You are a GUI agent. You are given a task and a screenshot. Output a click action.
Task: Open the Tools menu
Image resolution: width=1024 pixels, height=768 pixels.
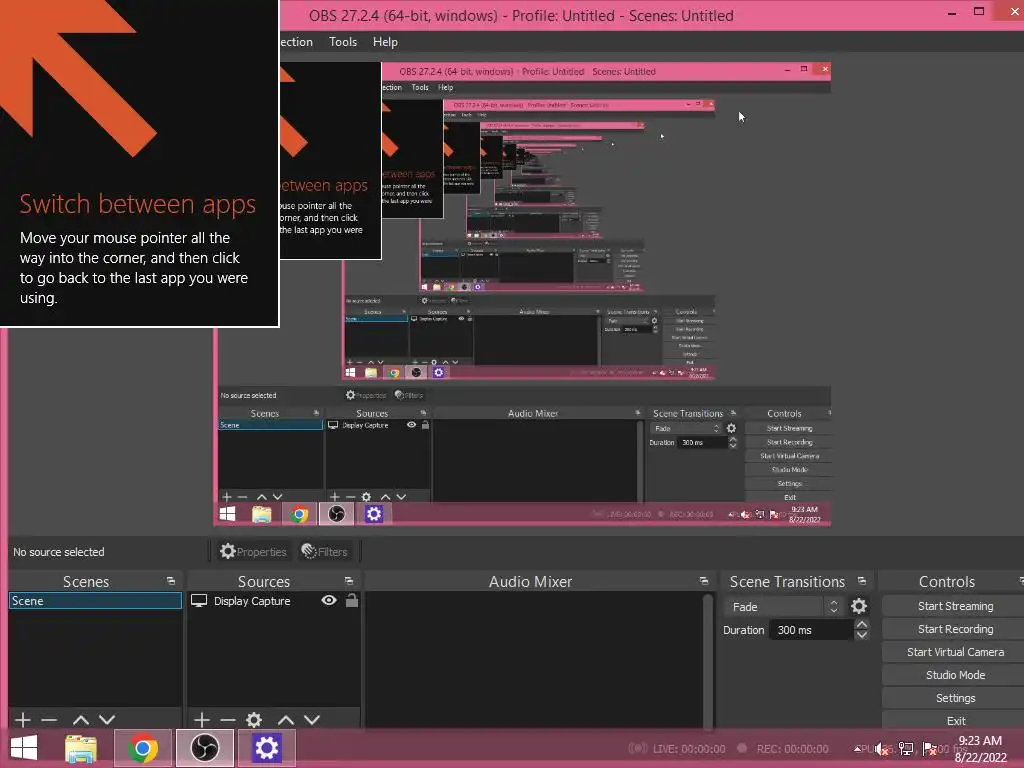click(x=343, y=42)
